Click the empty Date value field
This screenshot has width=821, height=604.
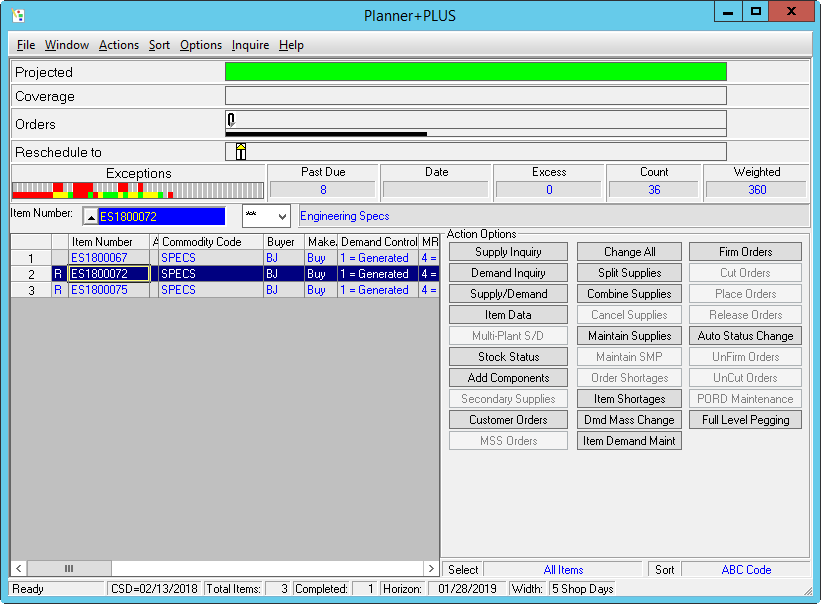[x=436, y=189]
